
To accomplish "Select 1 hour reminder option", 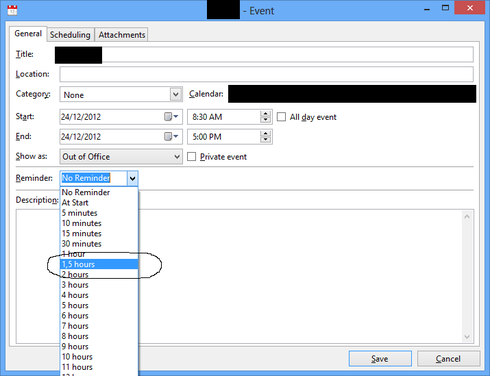I will [99, 254].
